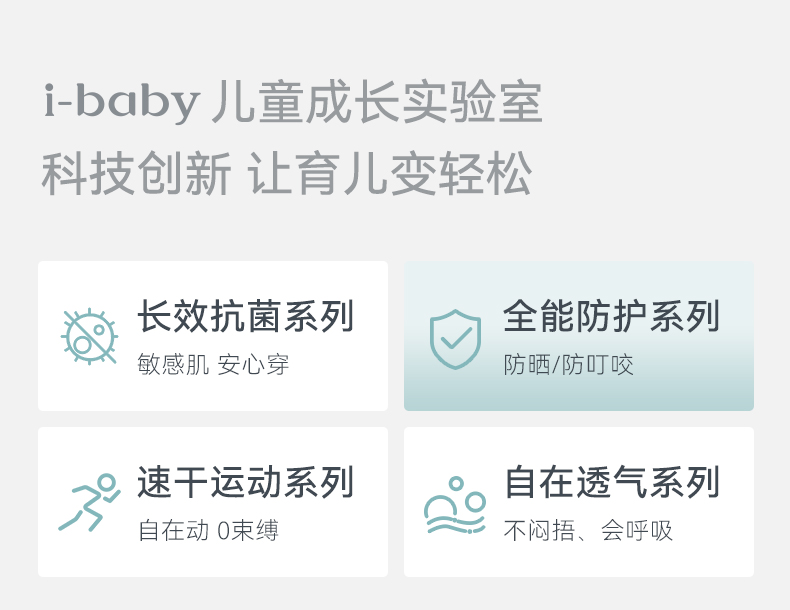Click the antibacterial germ icon
This screenshot has height=610, width=790.
(x=89, y=336)
